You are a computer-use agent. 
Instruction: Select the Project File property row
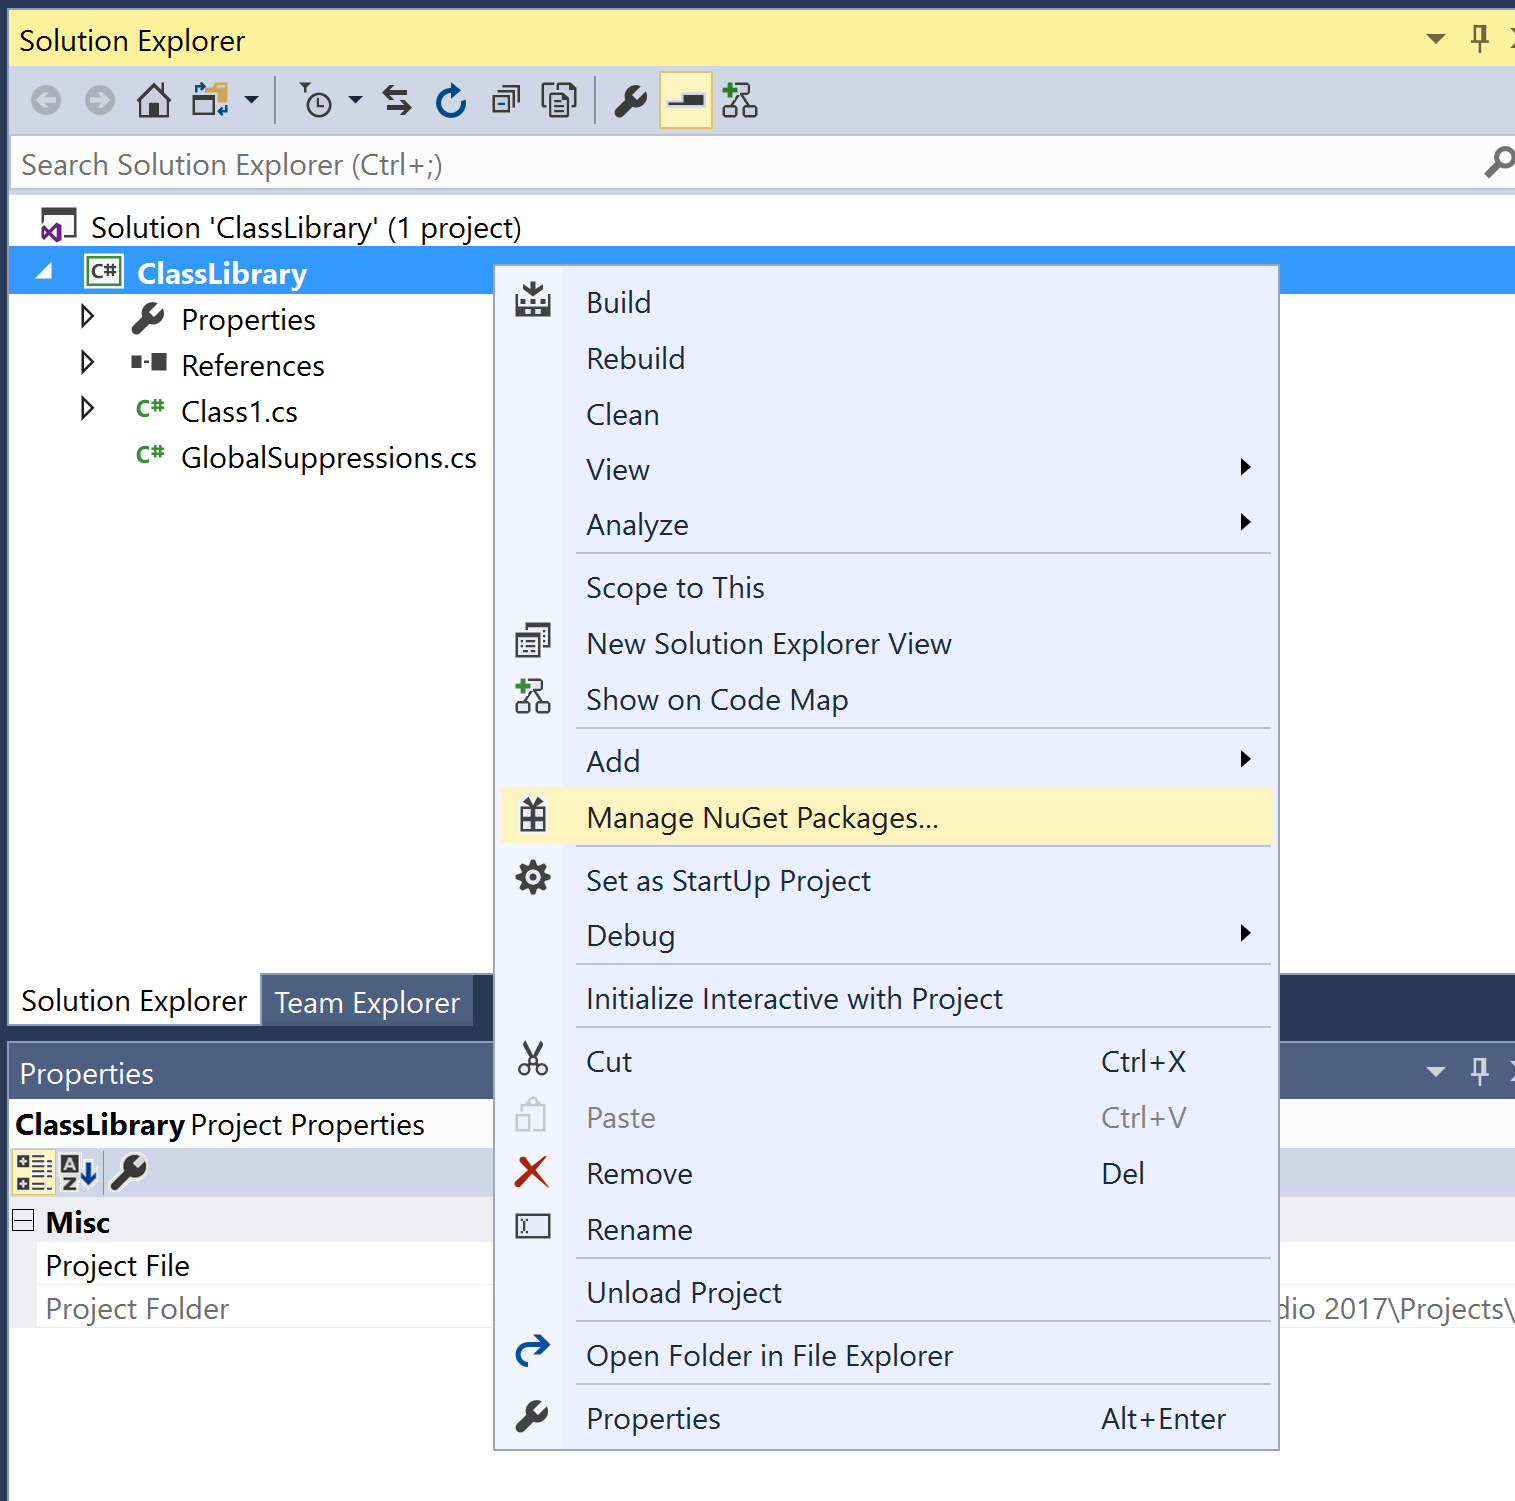[x=265, y=1265]
